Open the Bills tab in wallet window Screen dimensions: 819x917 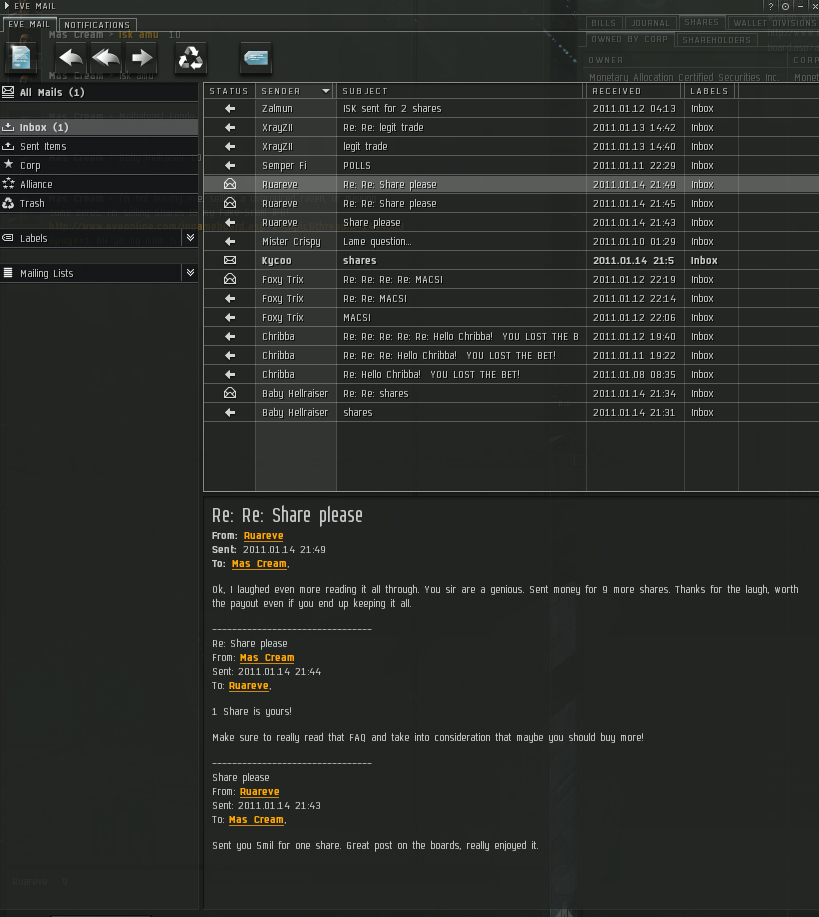[603, 23]
